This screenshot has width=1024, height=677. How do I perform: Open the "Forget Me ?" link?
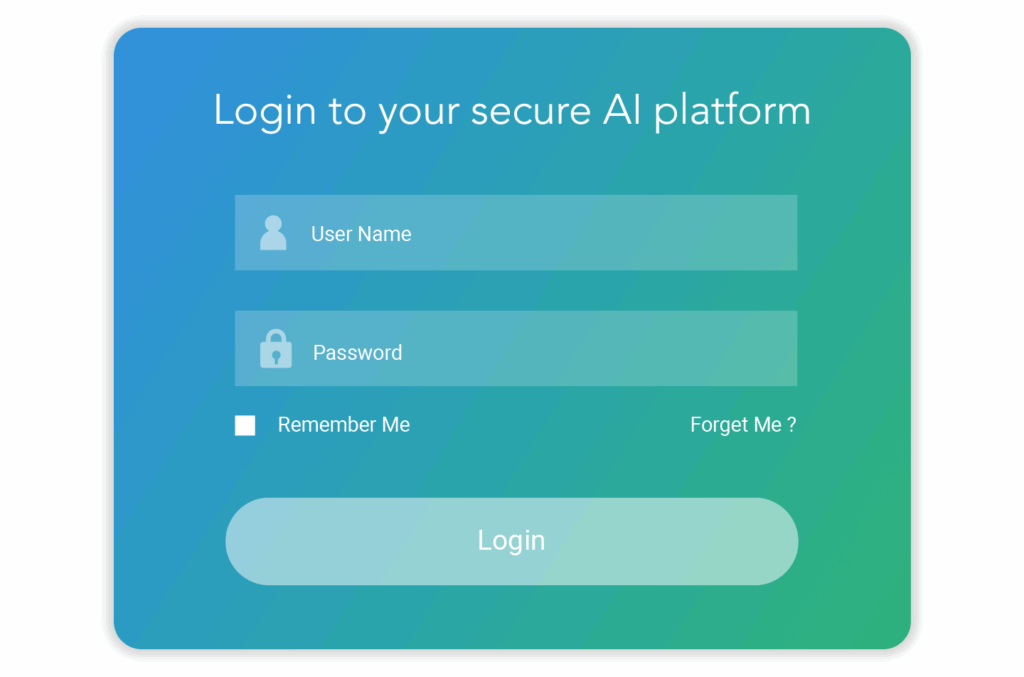pos(742,425)
